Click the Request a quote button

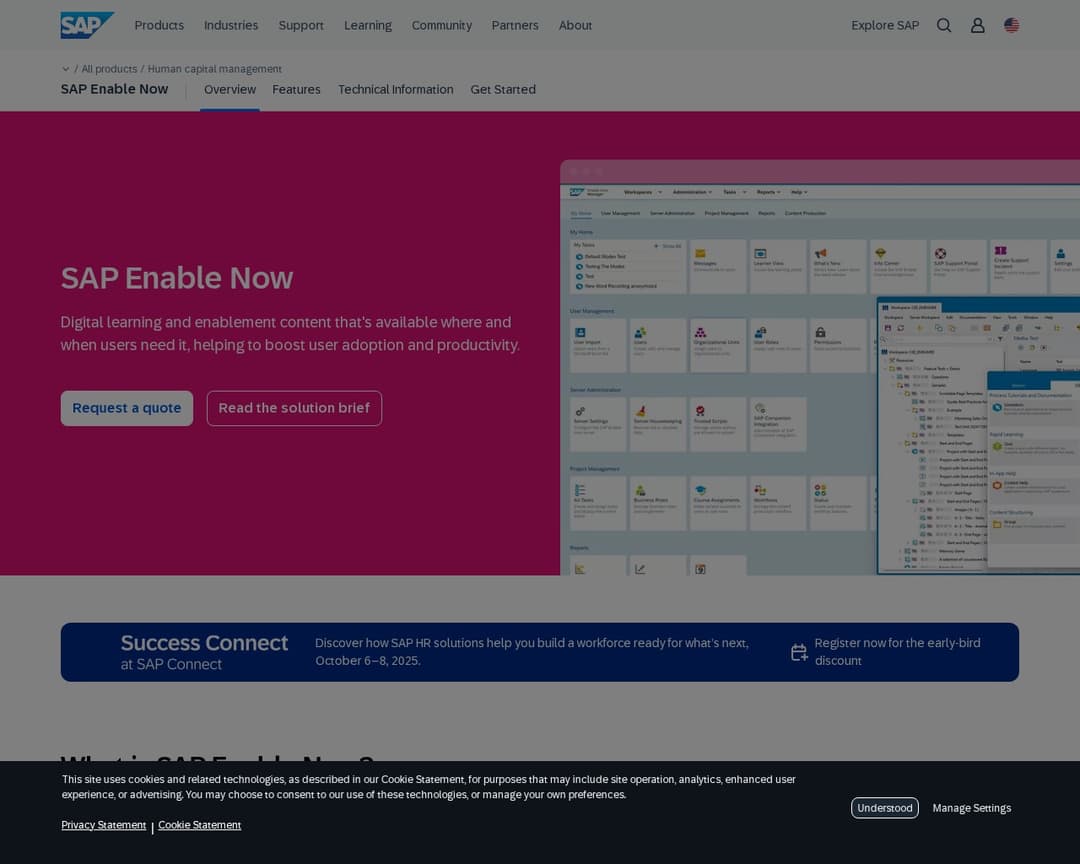[127, 408]
